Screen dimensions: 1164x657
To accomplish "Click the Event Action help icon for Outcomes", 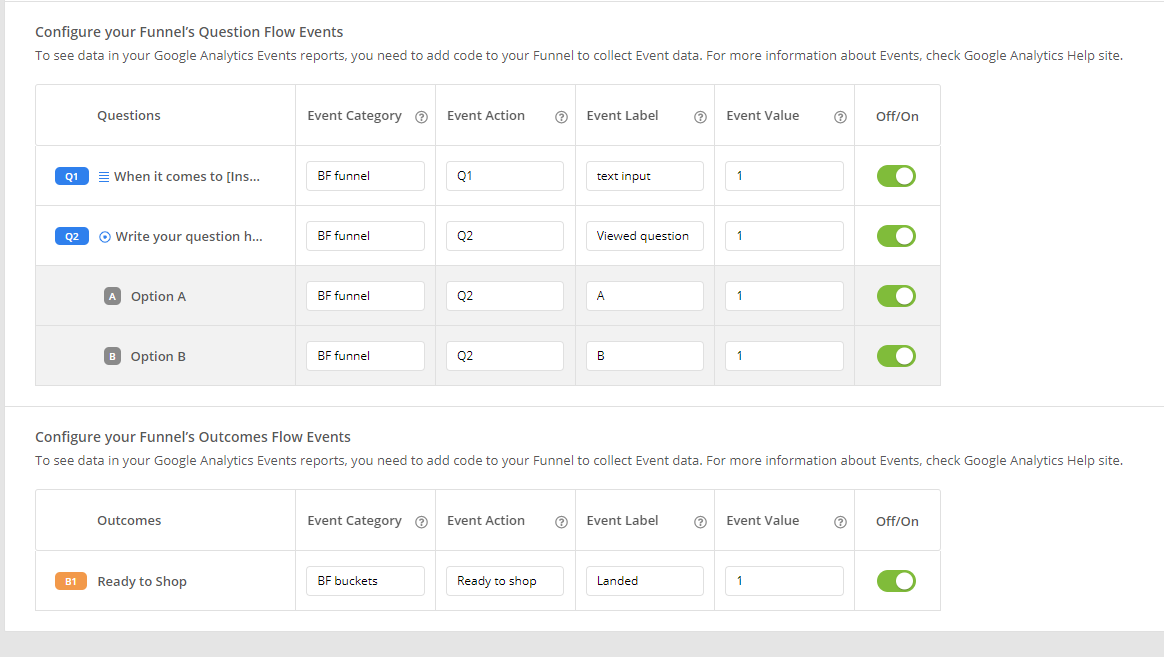I will [x=561, y=521].
